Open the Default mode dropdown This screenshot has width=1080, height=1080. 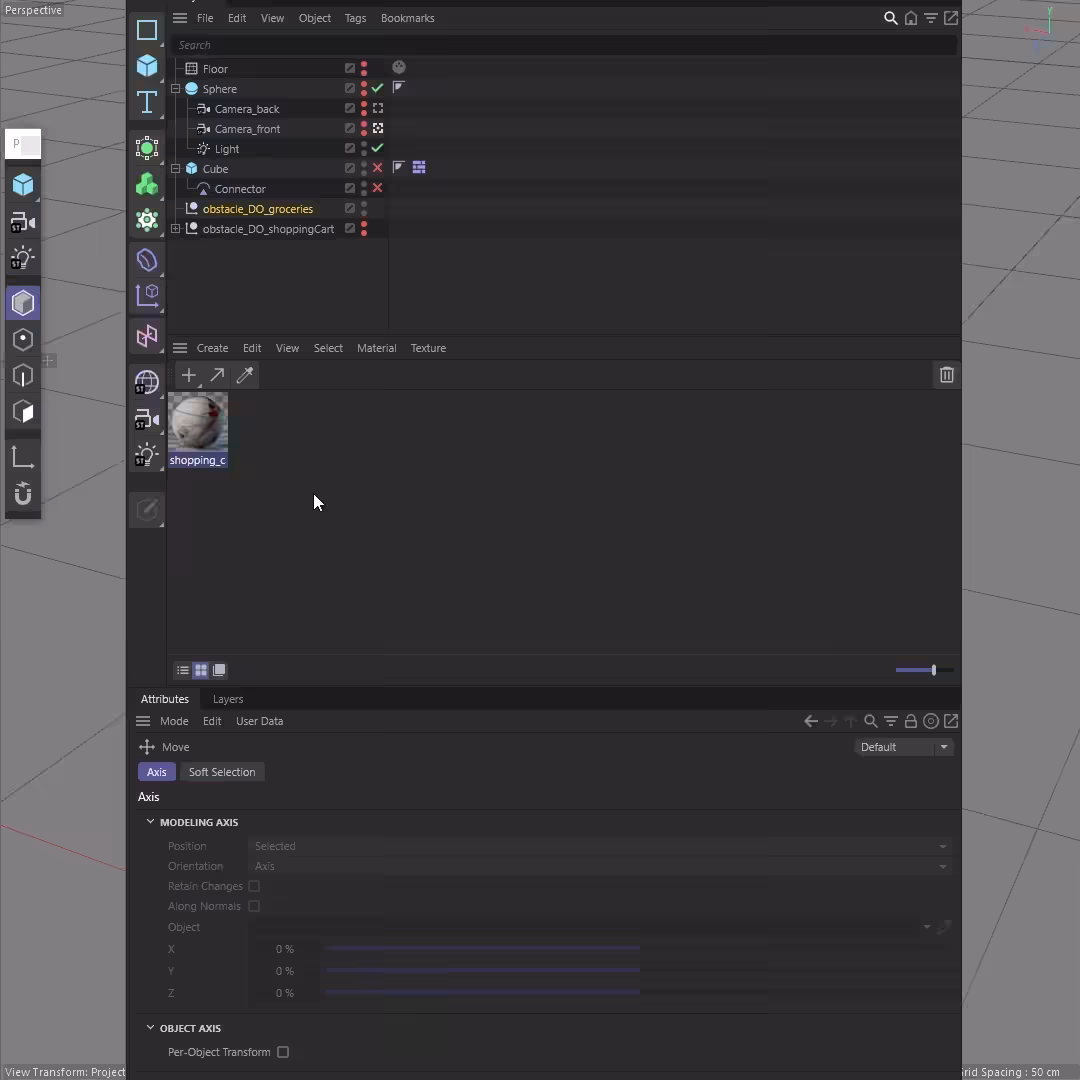(x=904, y=747)
